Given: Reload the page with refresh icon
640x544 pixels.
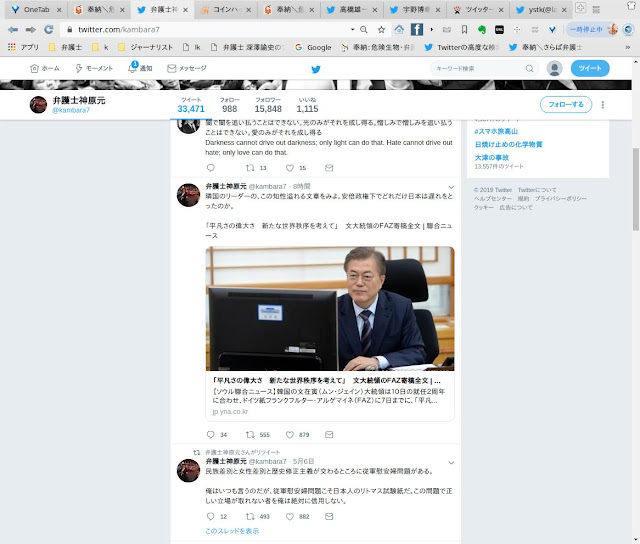Looking at the screenshot, I should [x=49, y=29].
